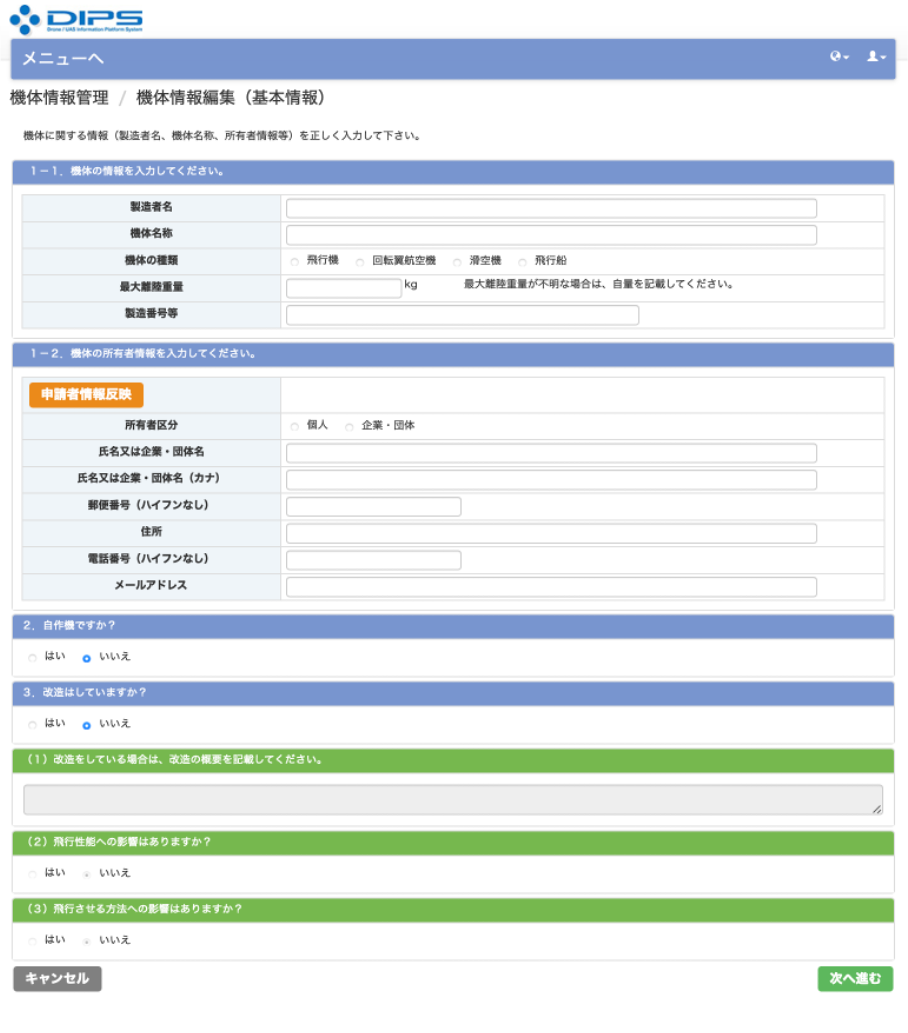This screenshot has width=908, height=1033.
Task: Click the 最大離陸重量 kg input field
Action: pos(343,288)
